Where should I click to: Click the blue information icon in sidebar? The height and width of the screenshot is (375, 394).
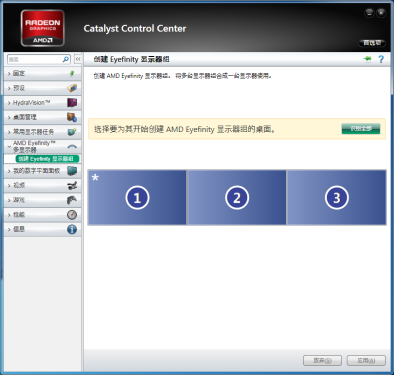pos(72,229)
